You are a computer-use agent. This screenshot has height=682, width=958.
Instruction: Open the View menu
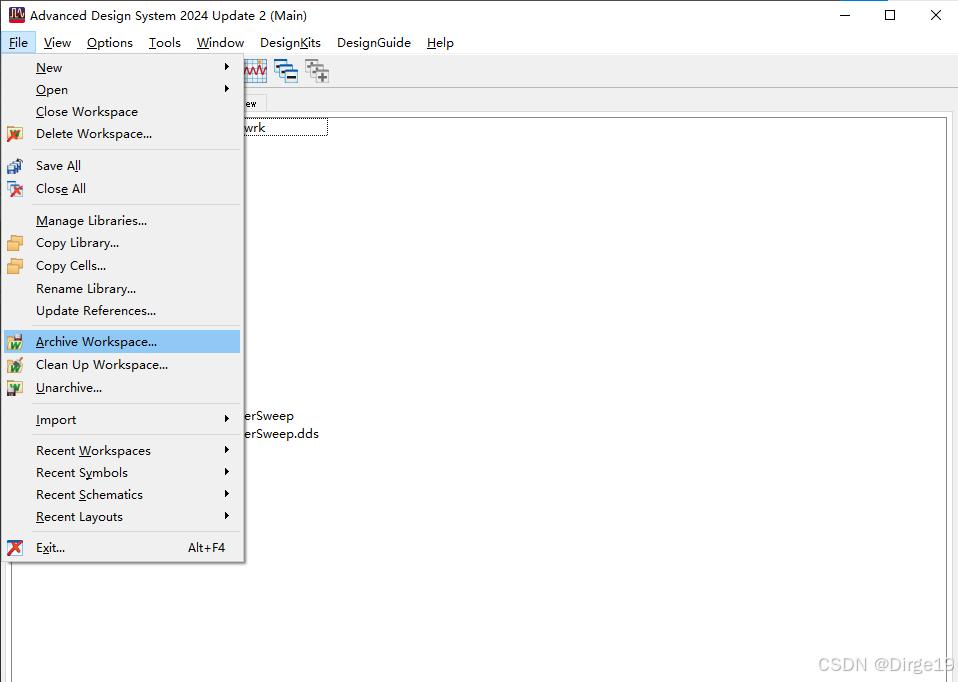57,43
